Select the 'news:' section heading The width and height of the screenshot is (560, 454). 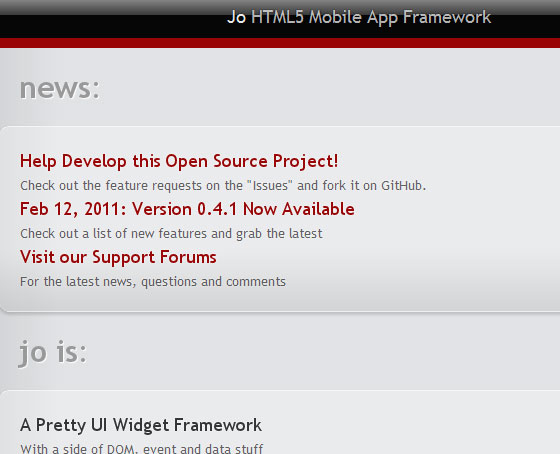point(60,88)
